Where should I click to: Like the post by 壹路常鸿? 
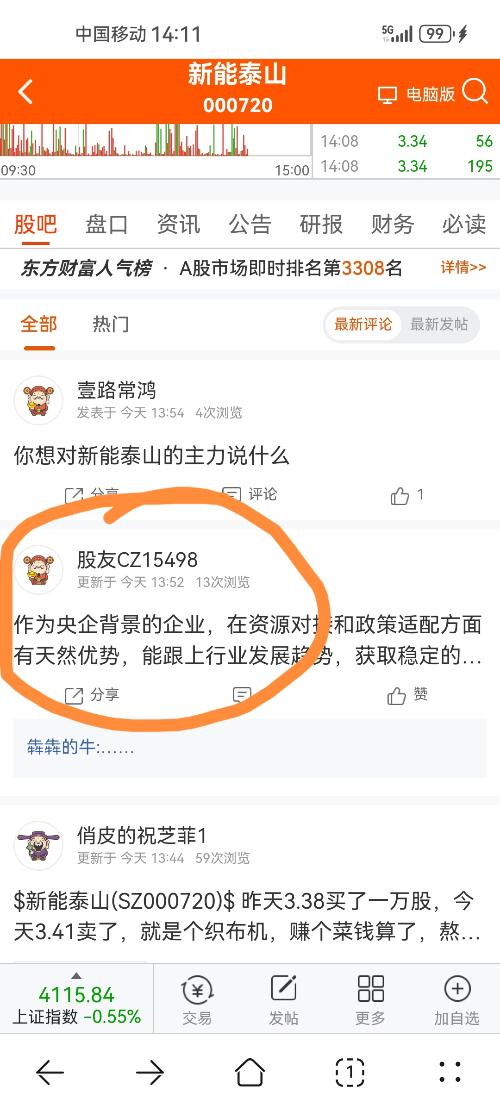[407, 495]
